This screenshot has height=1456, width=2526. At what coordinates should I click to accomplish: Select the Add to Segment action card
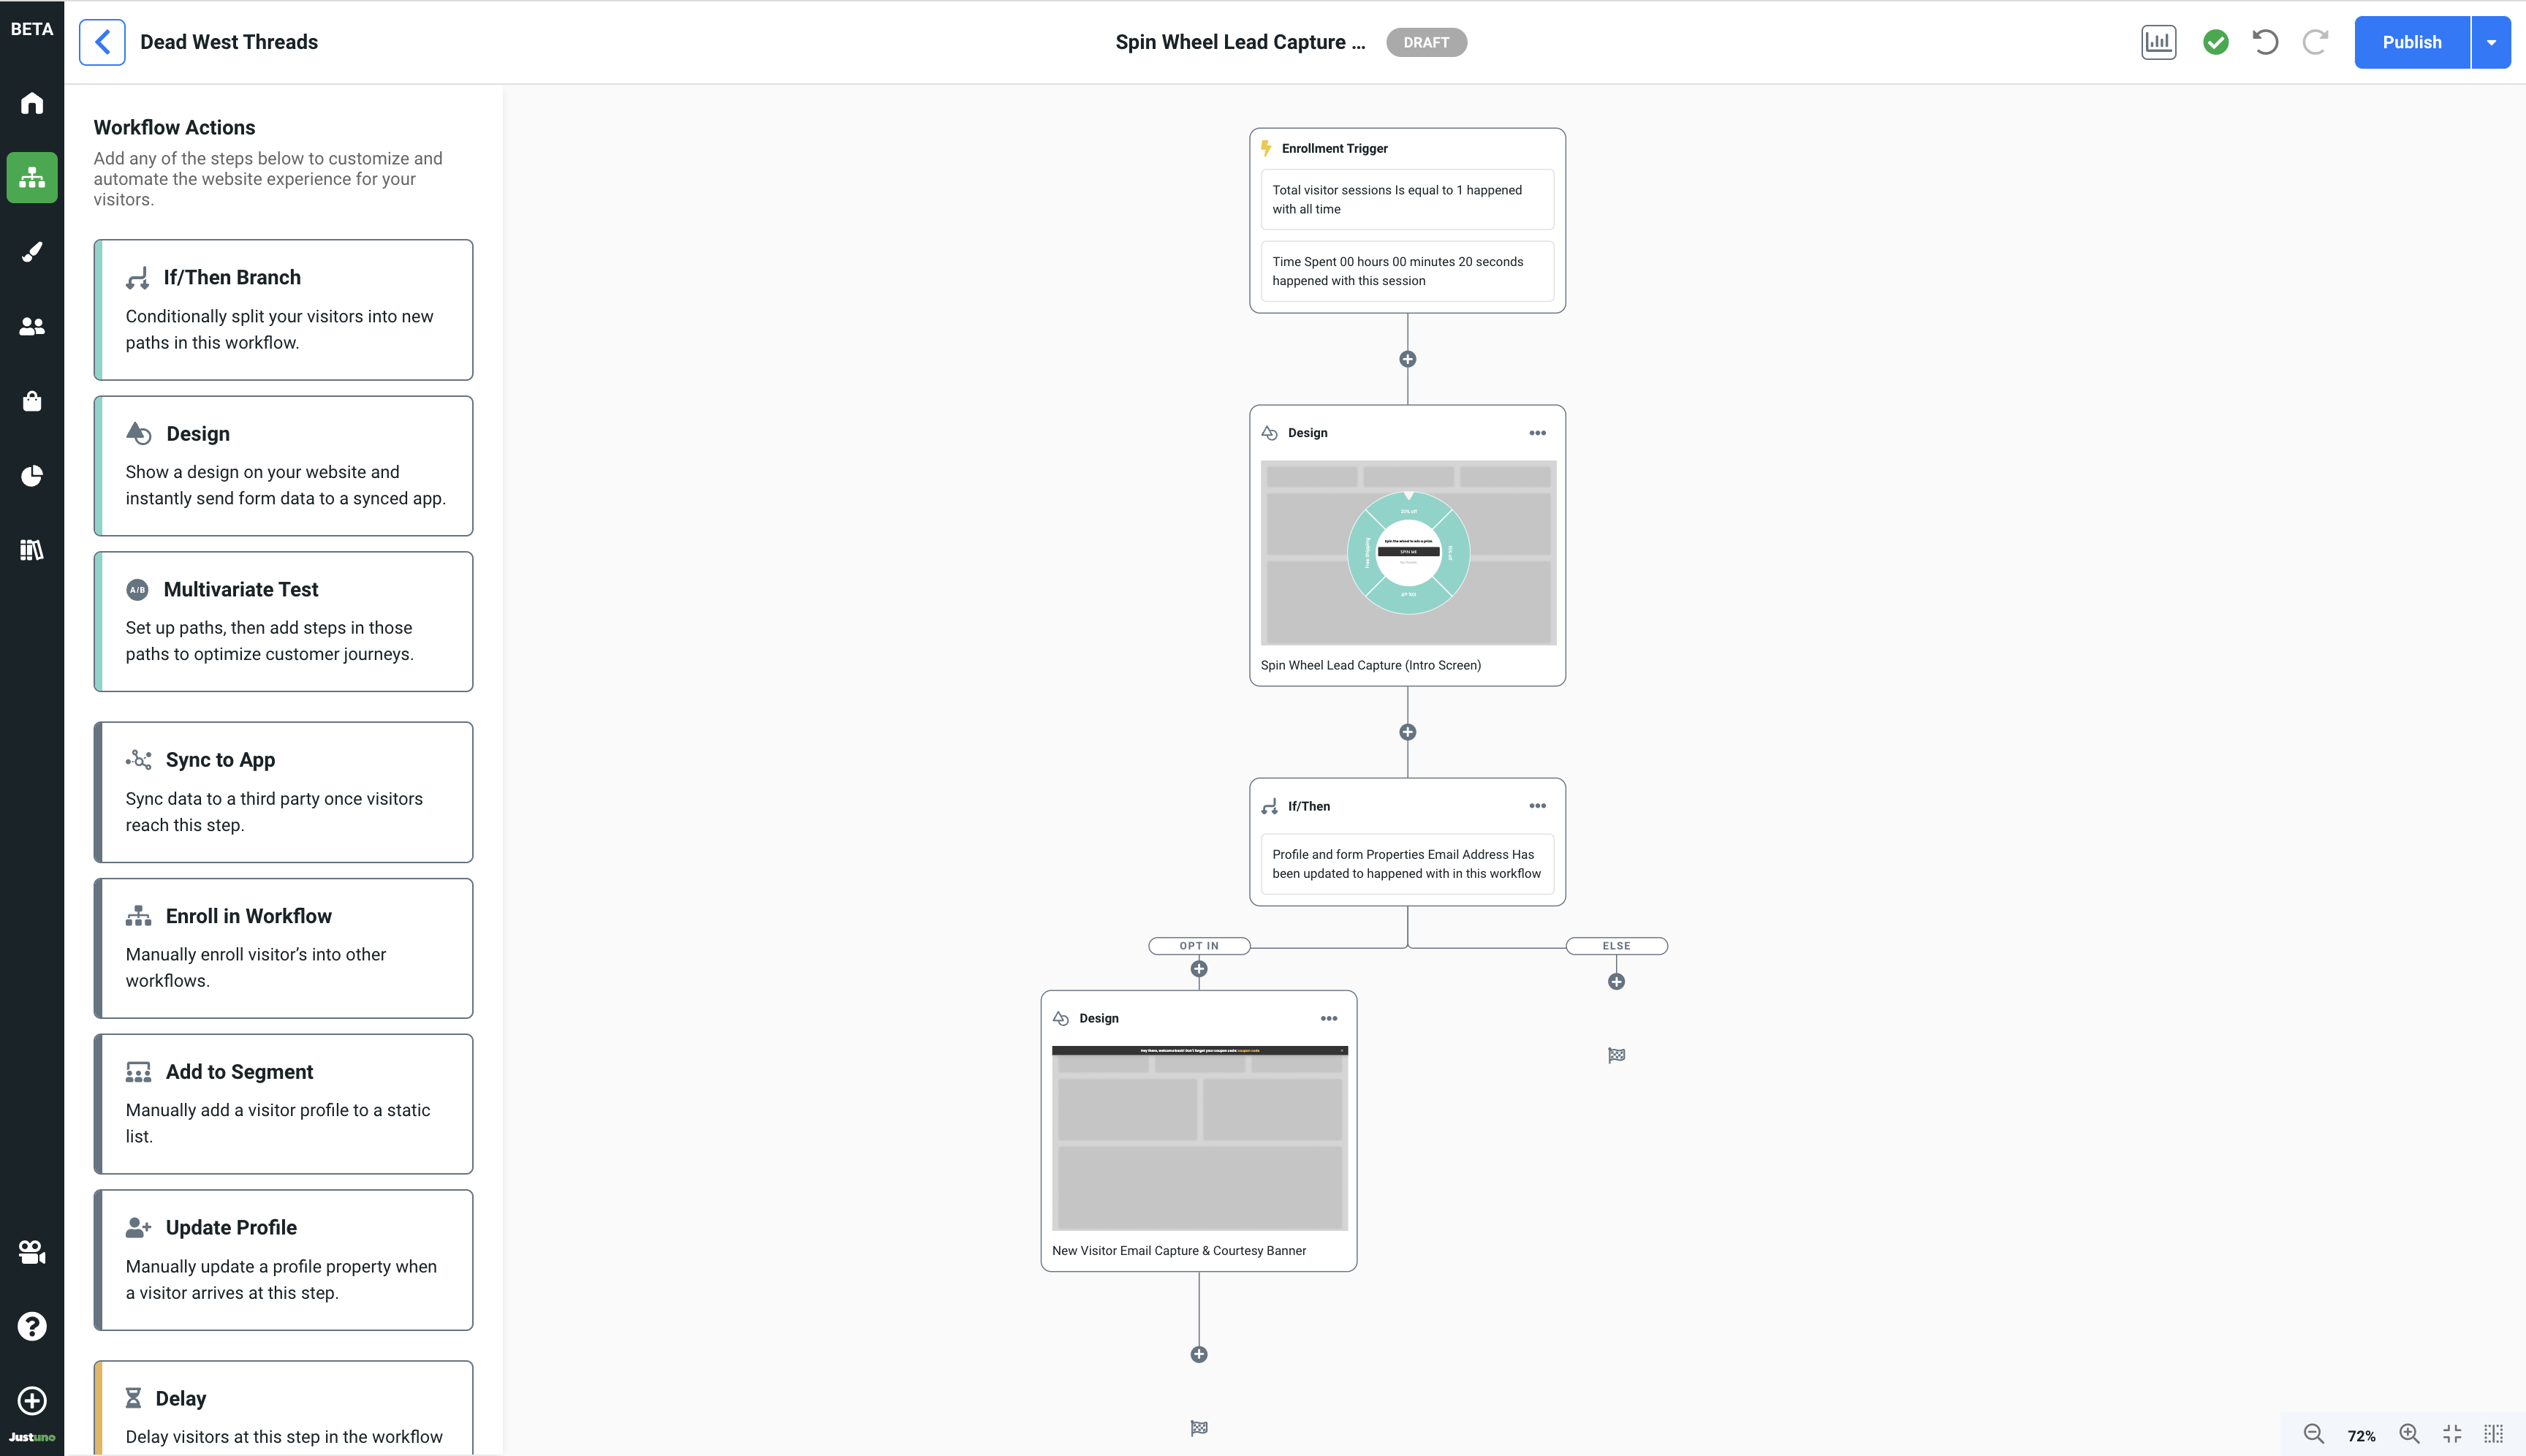(x=283, y=1104)
